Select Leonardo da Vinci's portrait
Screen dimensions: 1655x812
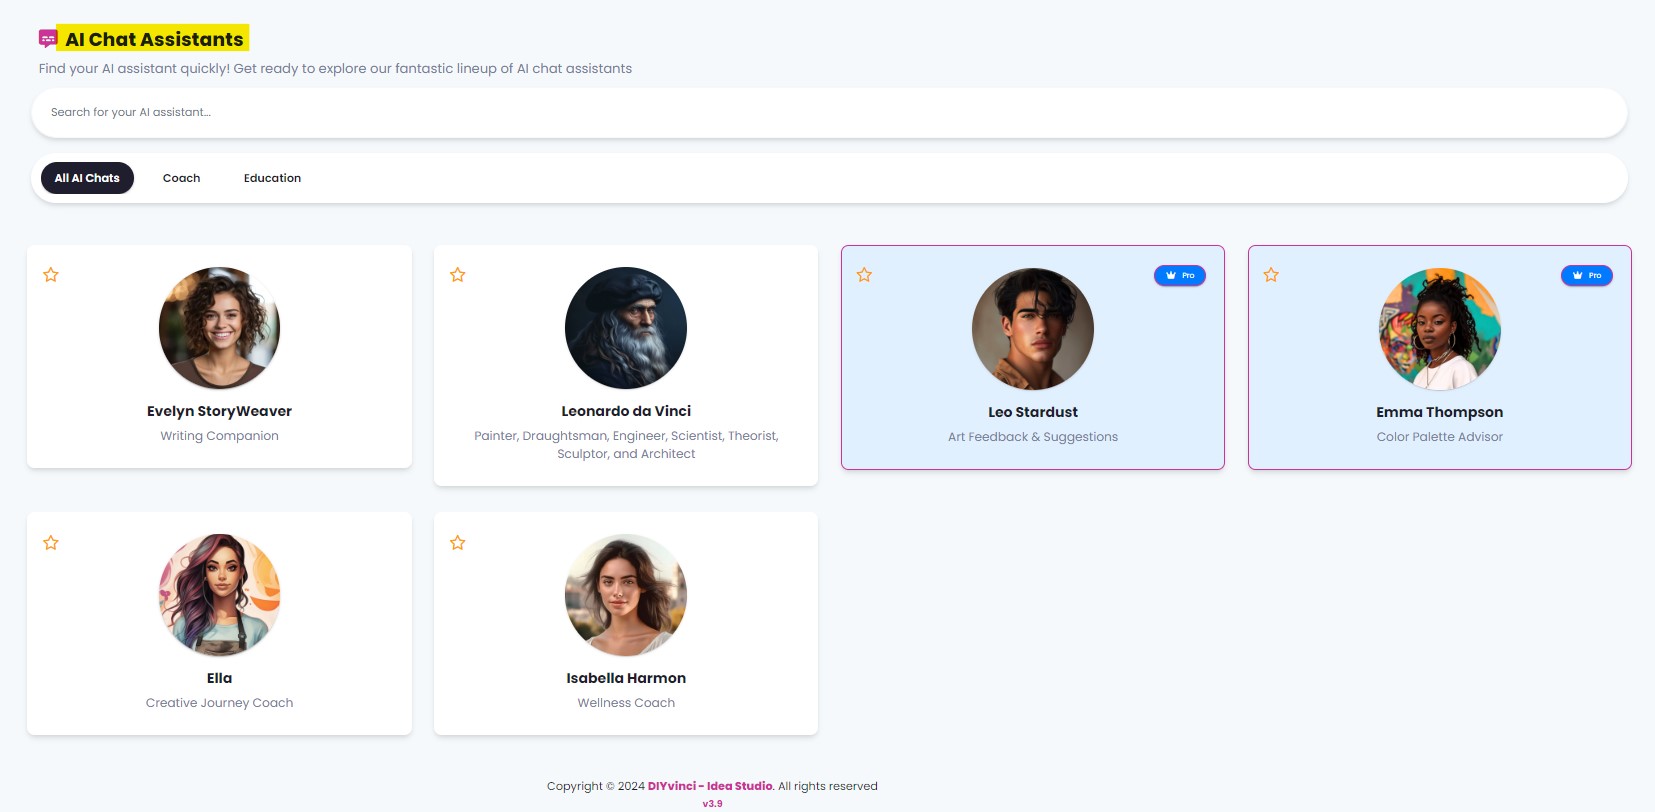click(626, 328)
